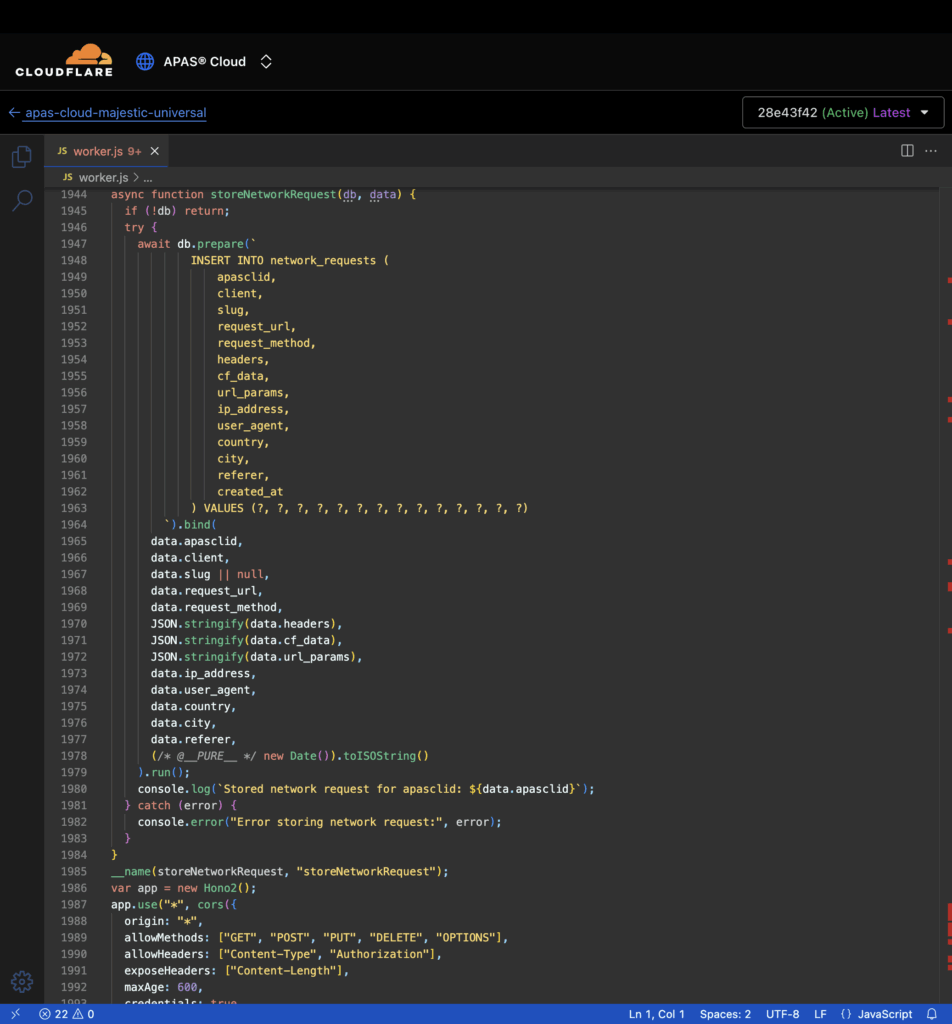
Task: Open the More Actions ellipsis menu
Action: tap(931, 151)
